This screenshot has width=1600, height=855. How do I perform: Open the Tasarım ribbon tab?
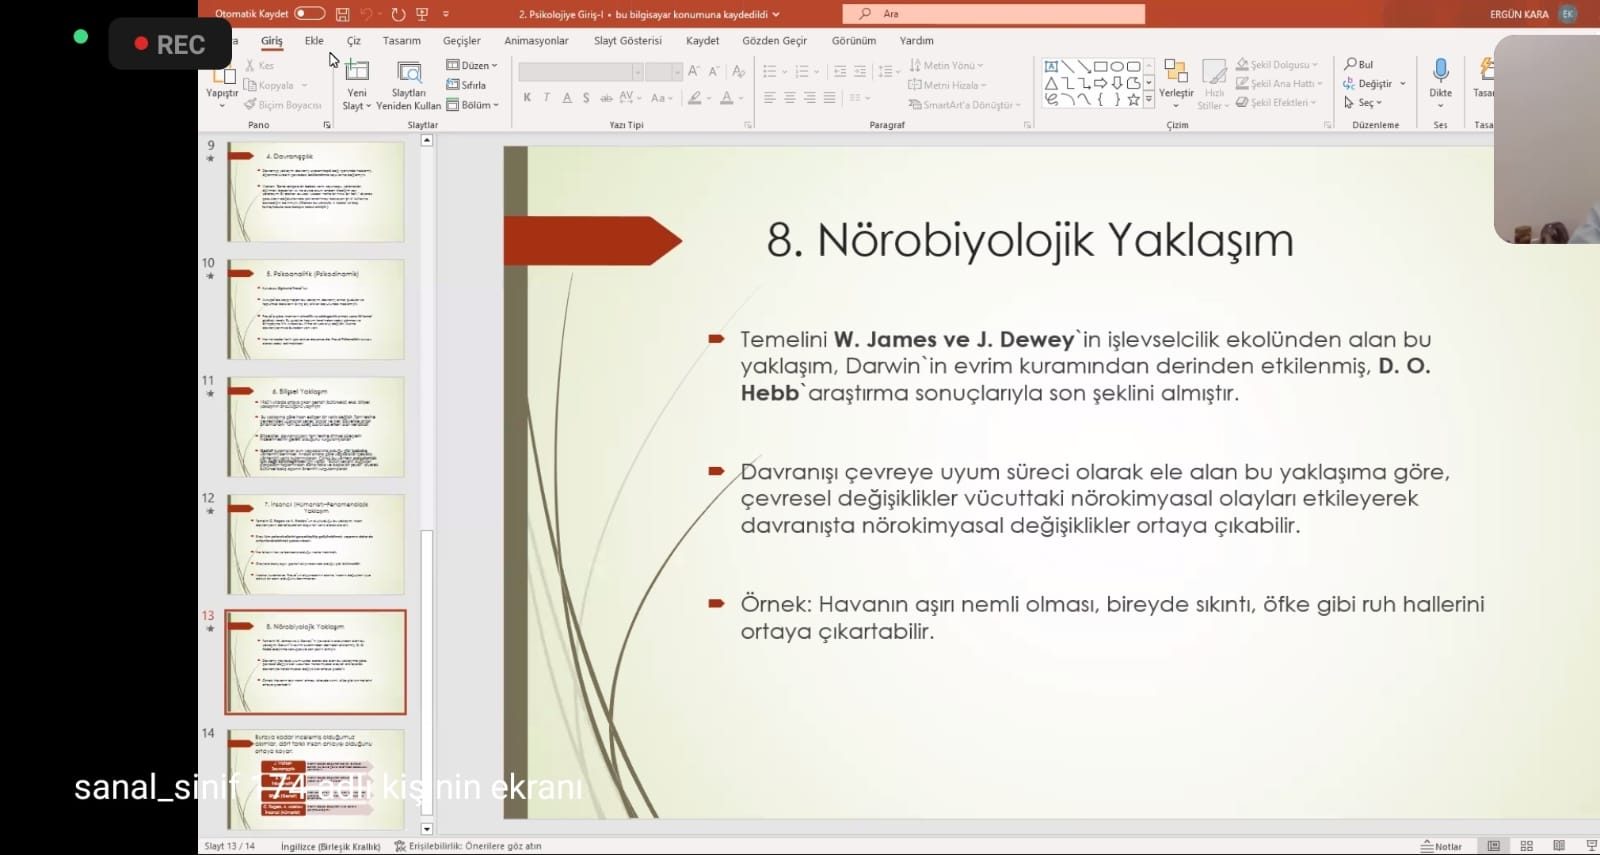(402, 41)
